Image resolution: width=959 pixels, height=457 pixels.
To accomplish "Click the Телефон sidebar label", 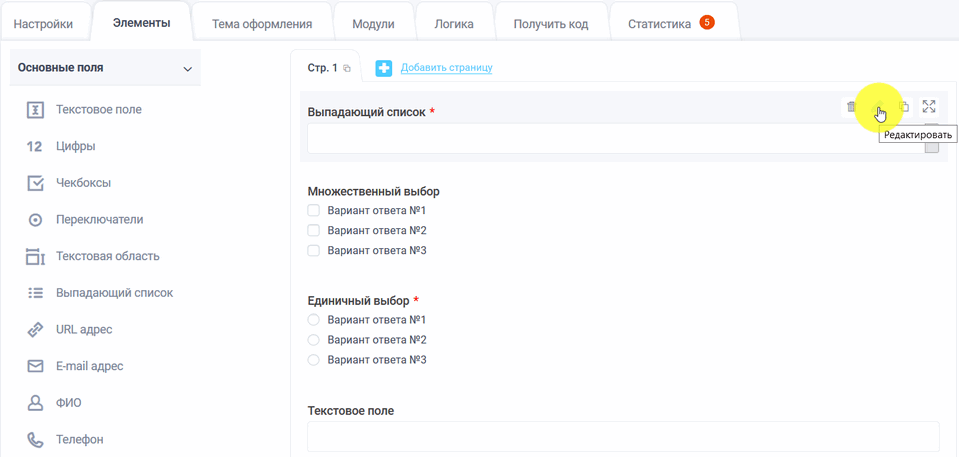I will [x=80, y=439].
